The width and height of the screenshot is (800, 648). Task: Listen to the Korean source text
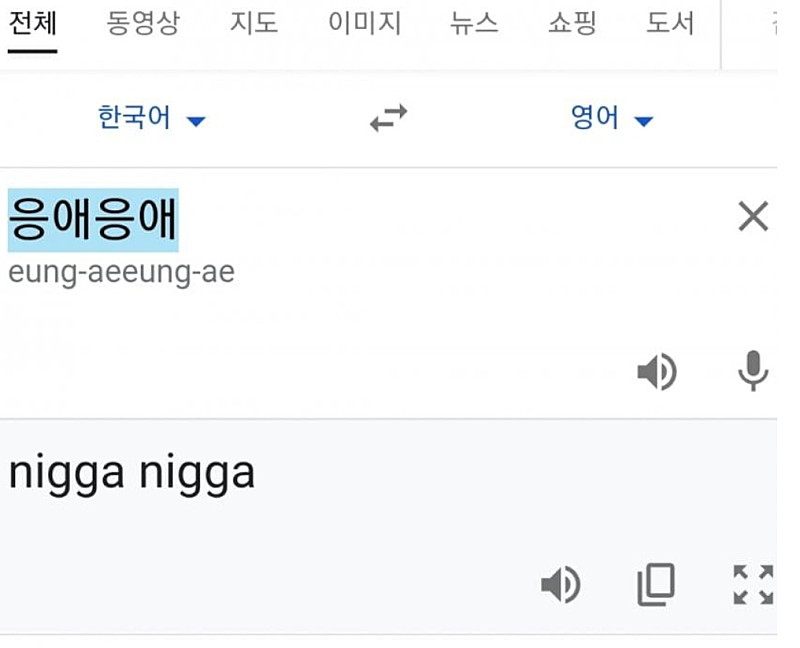click(x=657, y=372)
